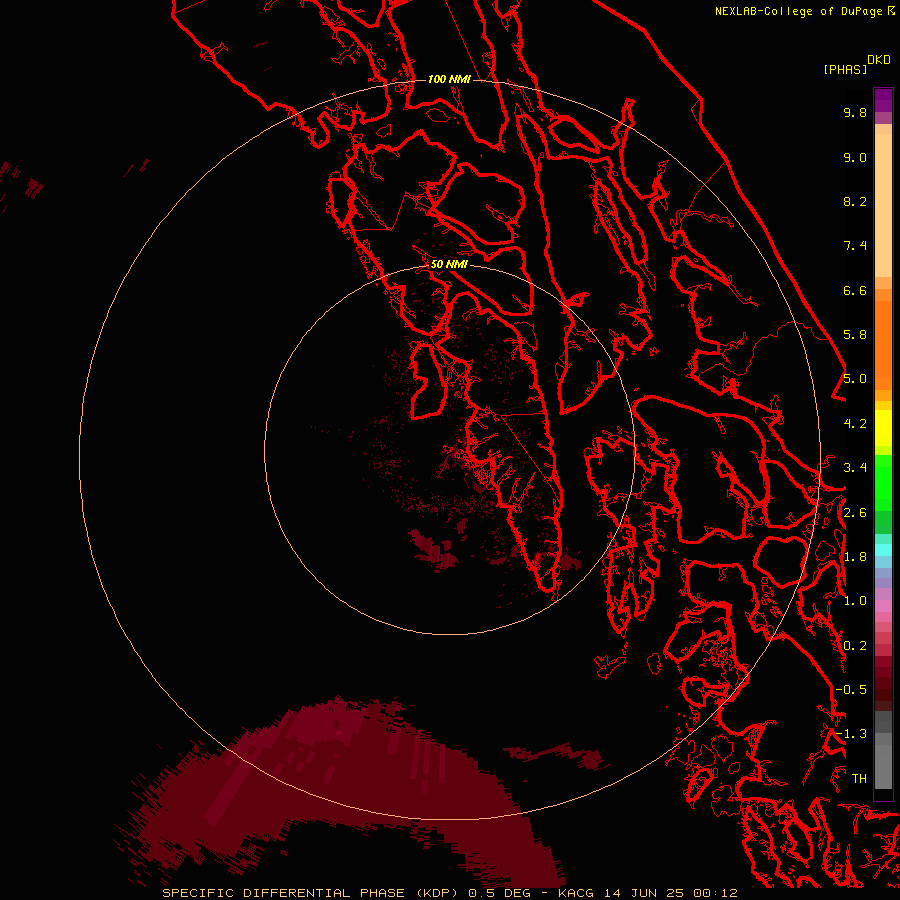Click the 0.2 colorbar scale value
This screenshot has height=900, width=900.
pos(855,646)
